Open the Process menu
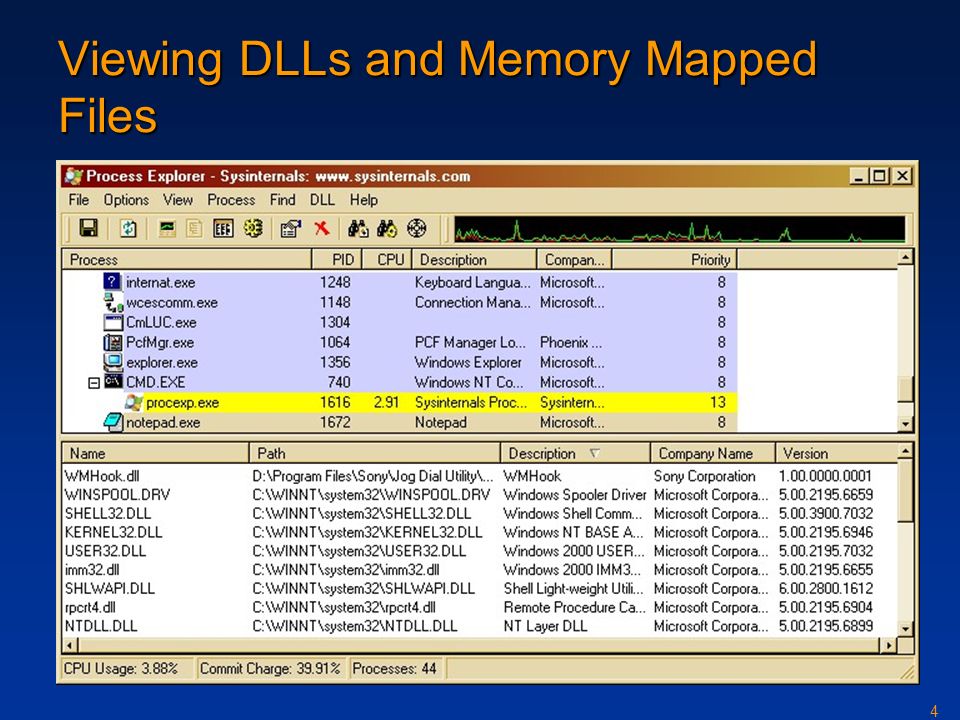 [x=231, y=200]
